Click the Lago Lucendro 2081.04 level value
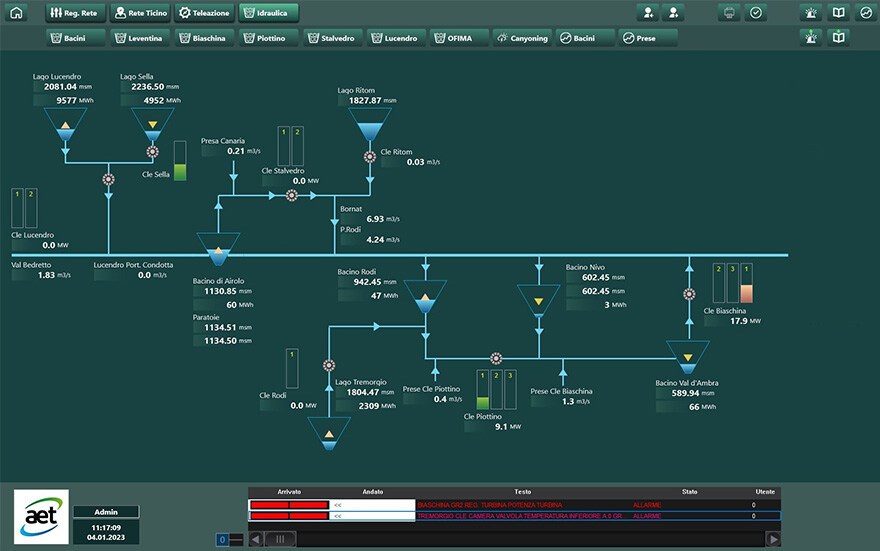Viewport: 880px width, 551px height. pos(62,87)
